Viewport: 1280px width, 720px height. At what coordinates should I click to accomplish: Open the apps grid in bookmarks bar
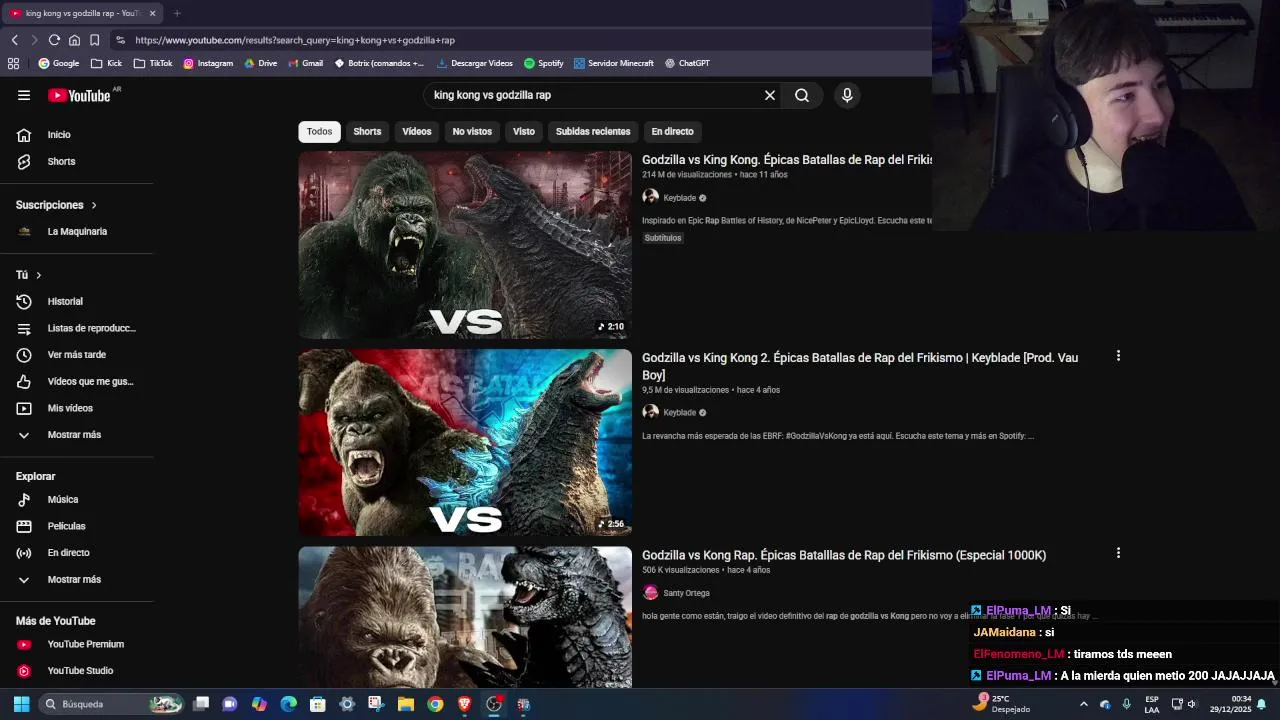[x=13, y=63]
